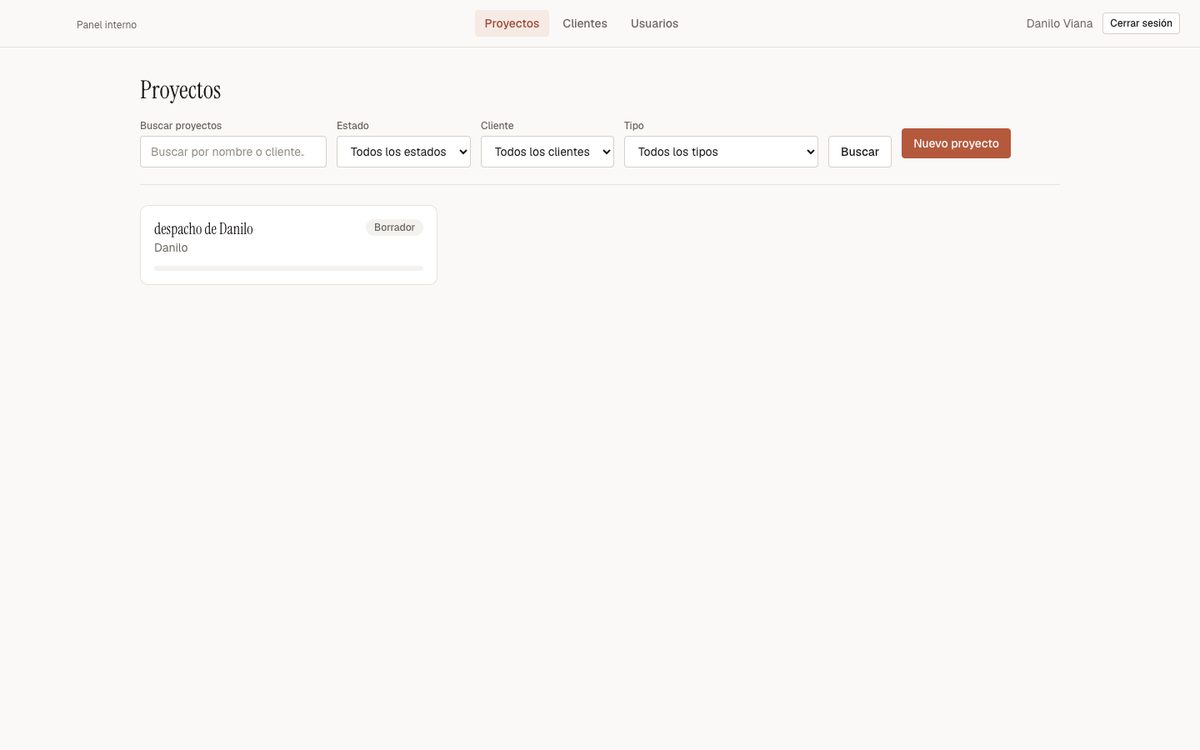Screen dimensions: 1200x750
Task: Click the Proyectos page heading
Action: click(x=180, y=89)
